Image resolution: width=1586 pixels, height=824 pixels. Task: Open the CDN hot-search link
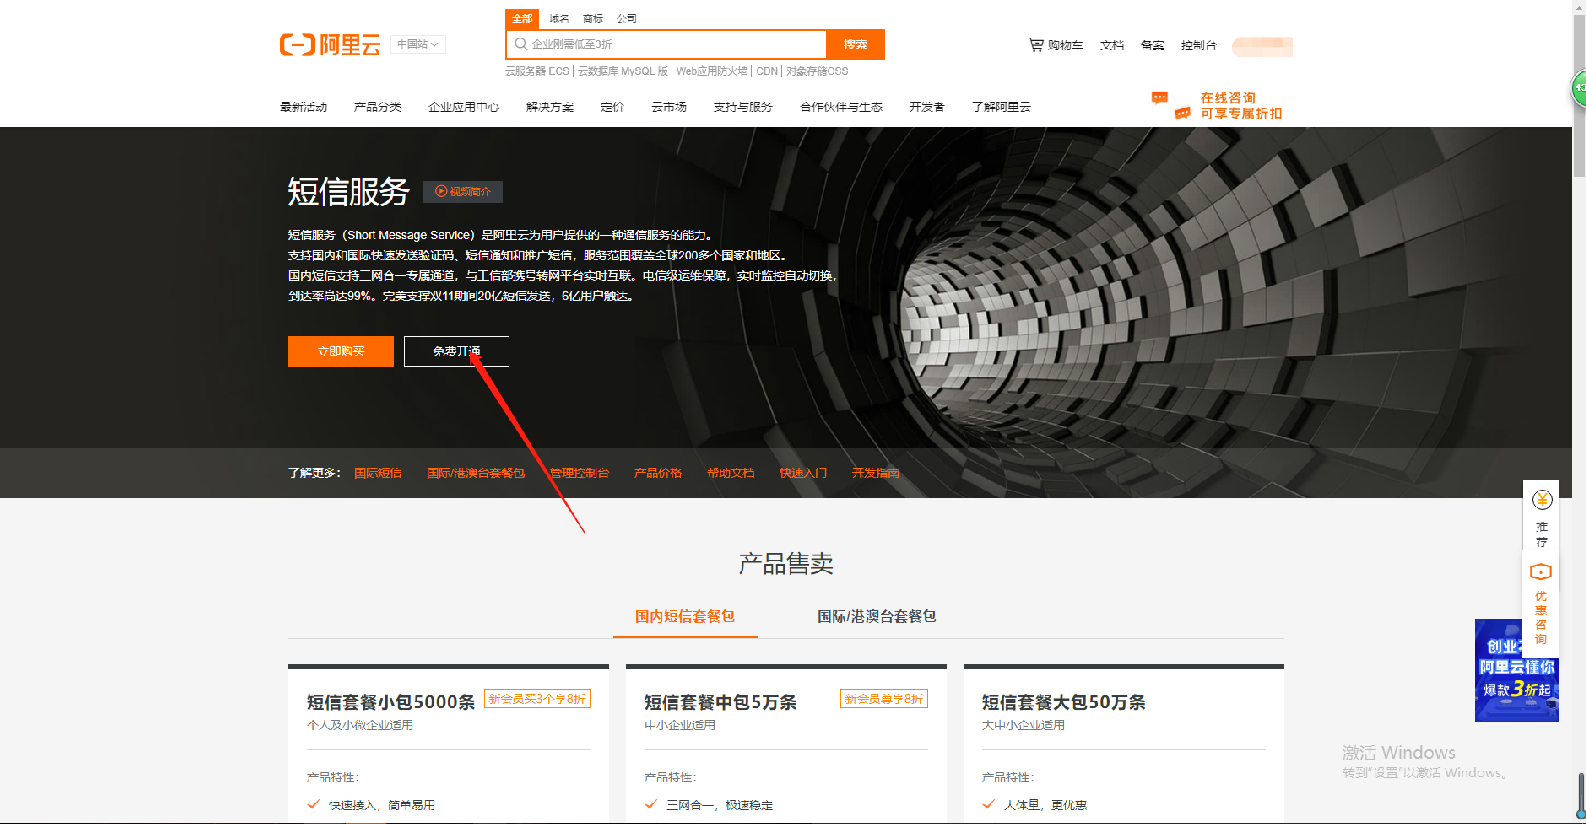tap(767, 71)
